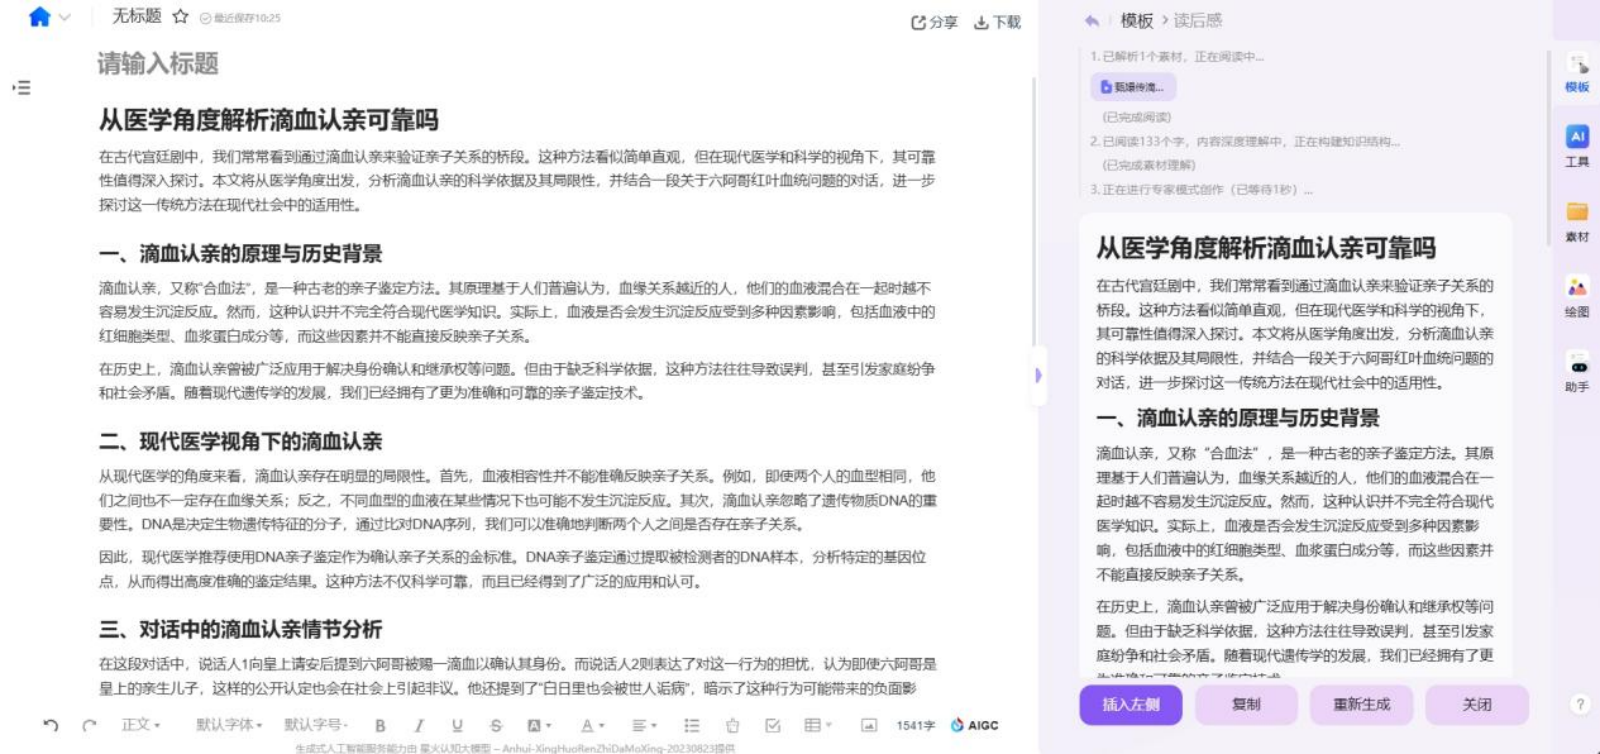Click the clear formatting icon
The image size is (1600, 754).
coord(732,726)
